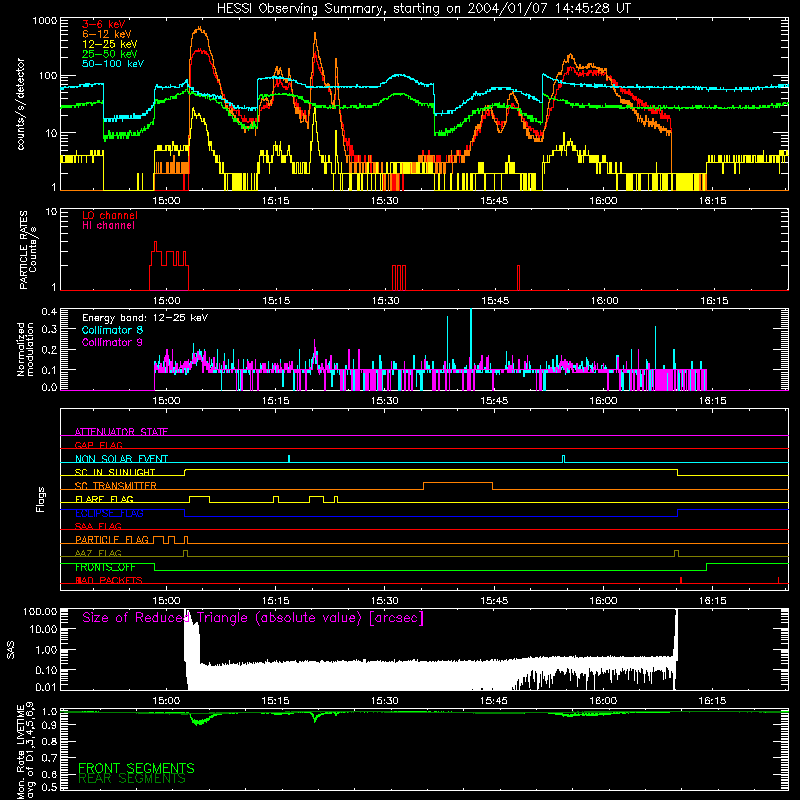Click the 15:00 tick under counts plot
Viewport: 800px width, 800px height.
tap(166, 201)
